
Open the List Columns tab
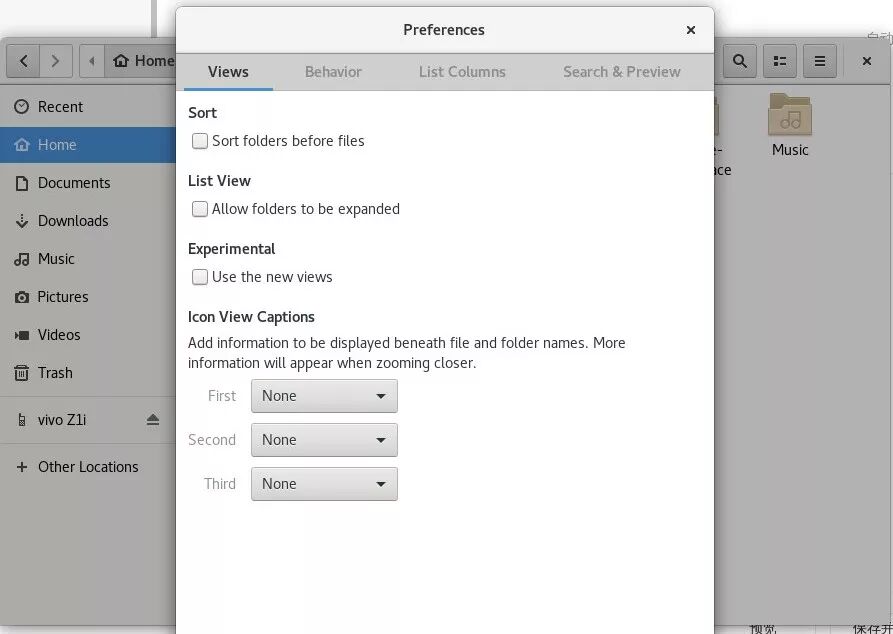coord(462,72)
